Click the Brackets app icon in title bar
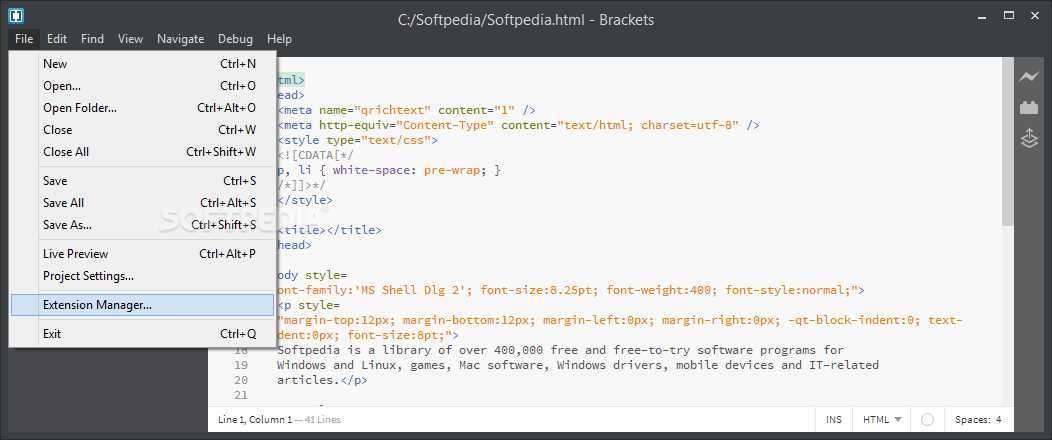 pyautogui.click(x=17, y=15)
